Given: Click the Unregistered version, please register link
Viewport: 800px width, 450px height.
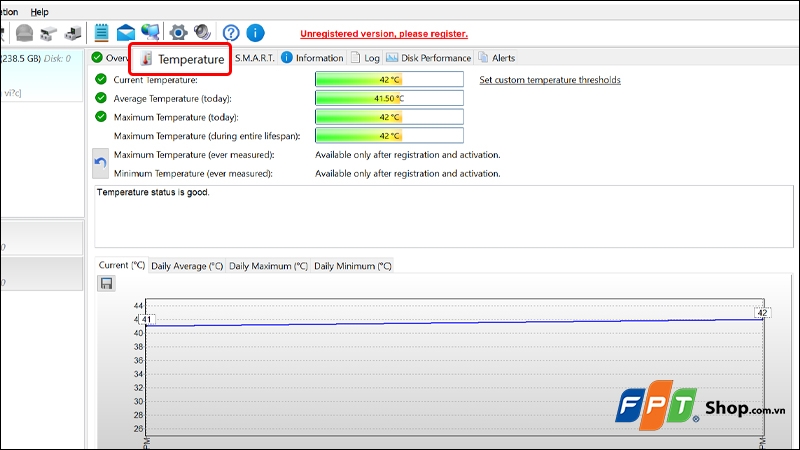Looking at the screenshot, I should coord(384,34).
